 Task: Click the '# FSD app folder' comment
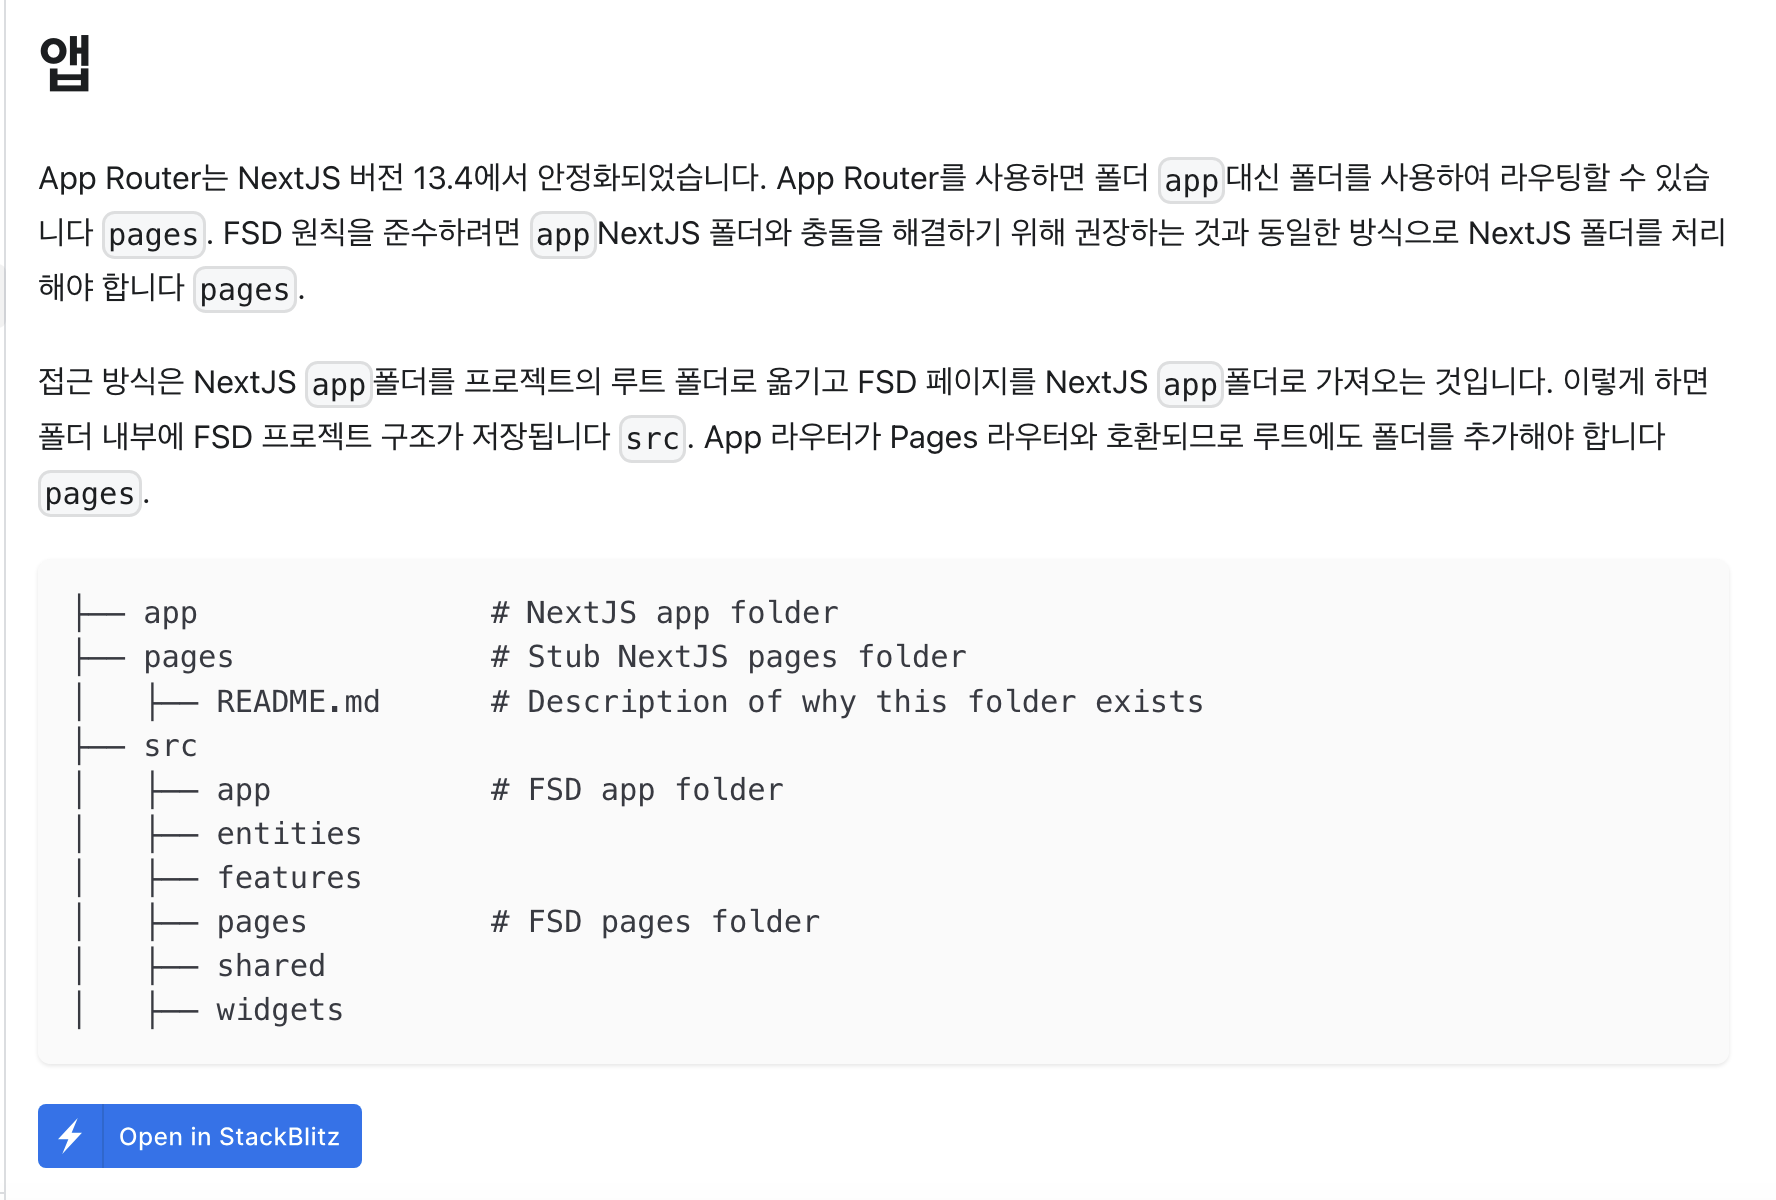[637, 790]
